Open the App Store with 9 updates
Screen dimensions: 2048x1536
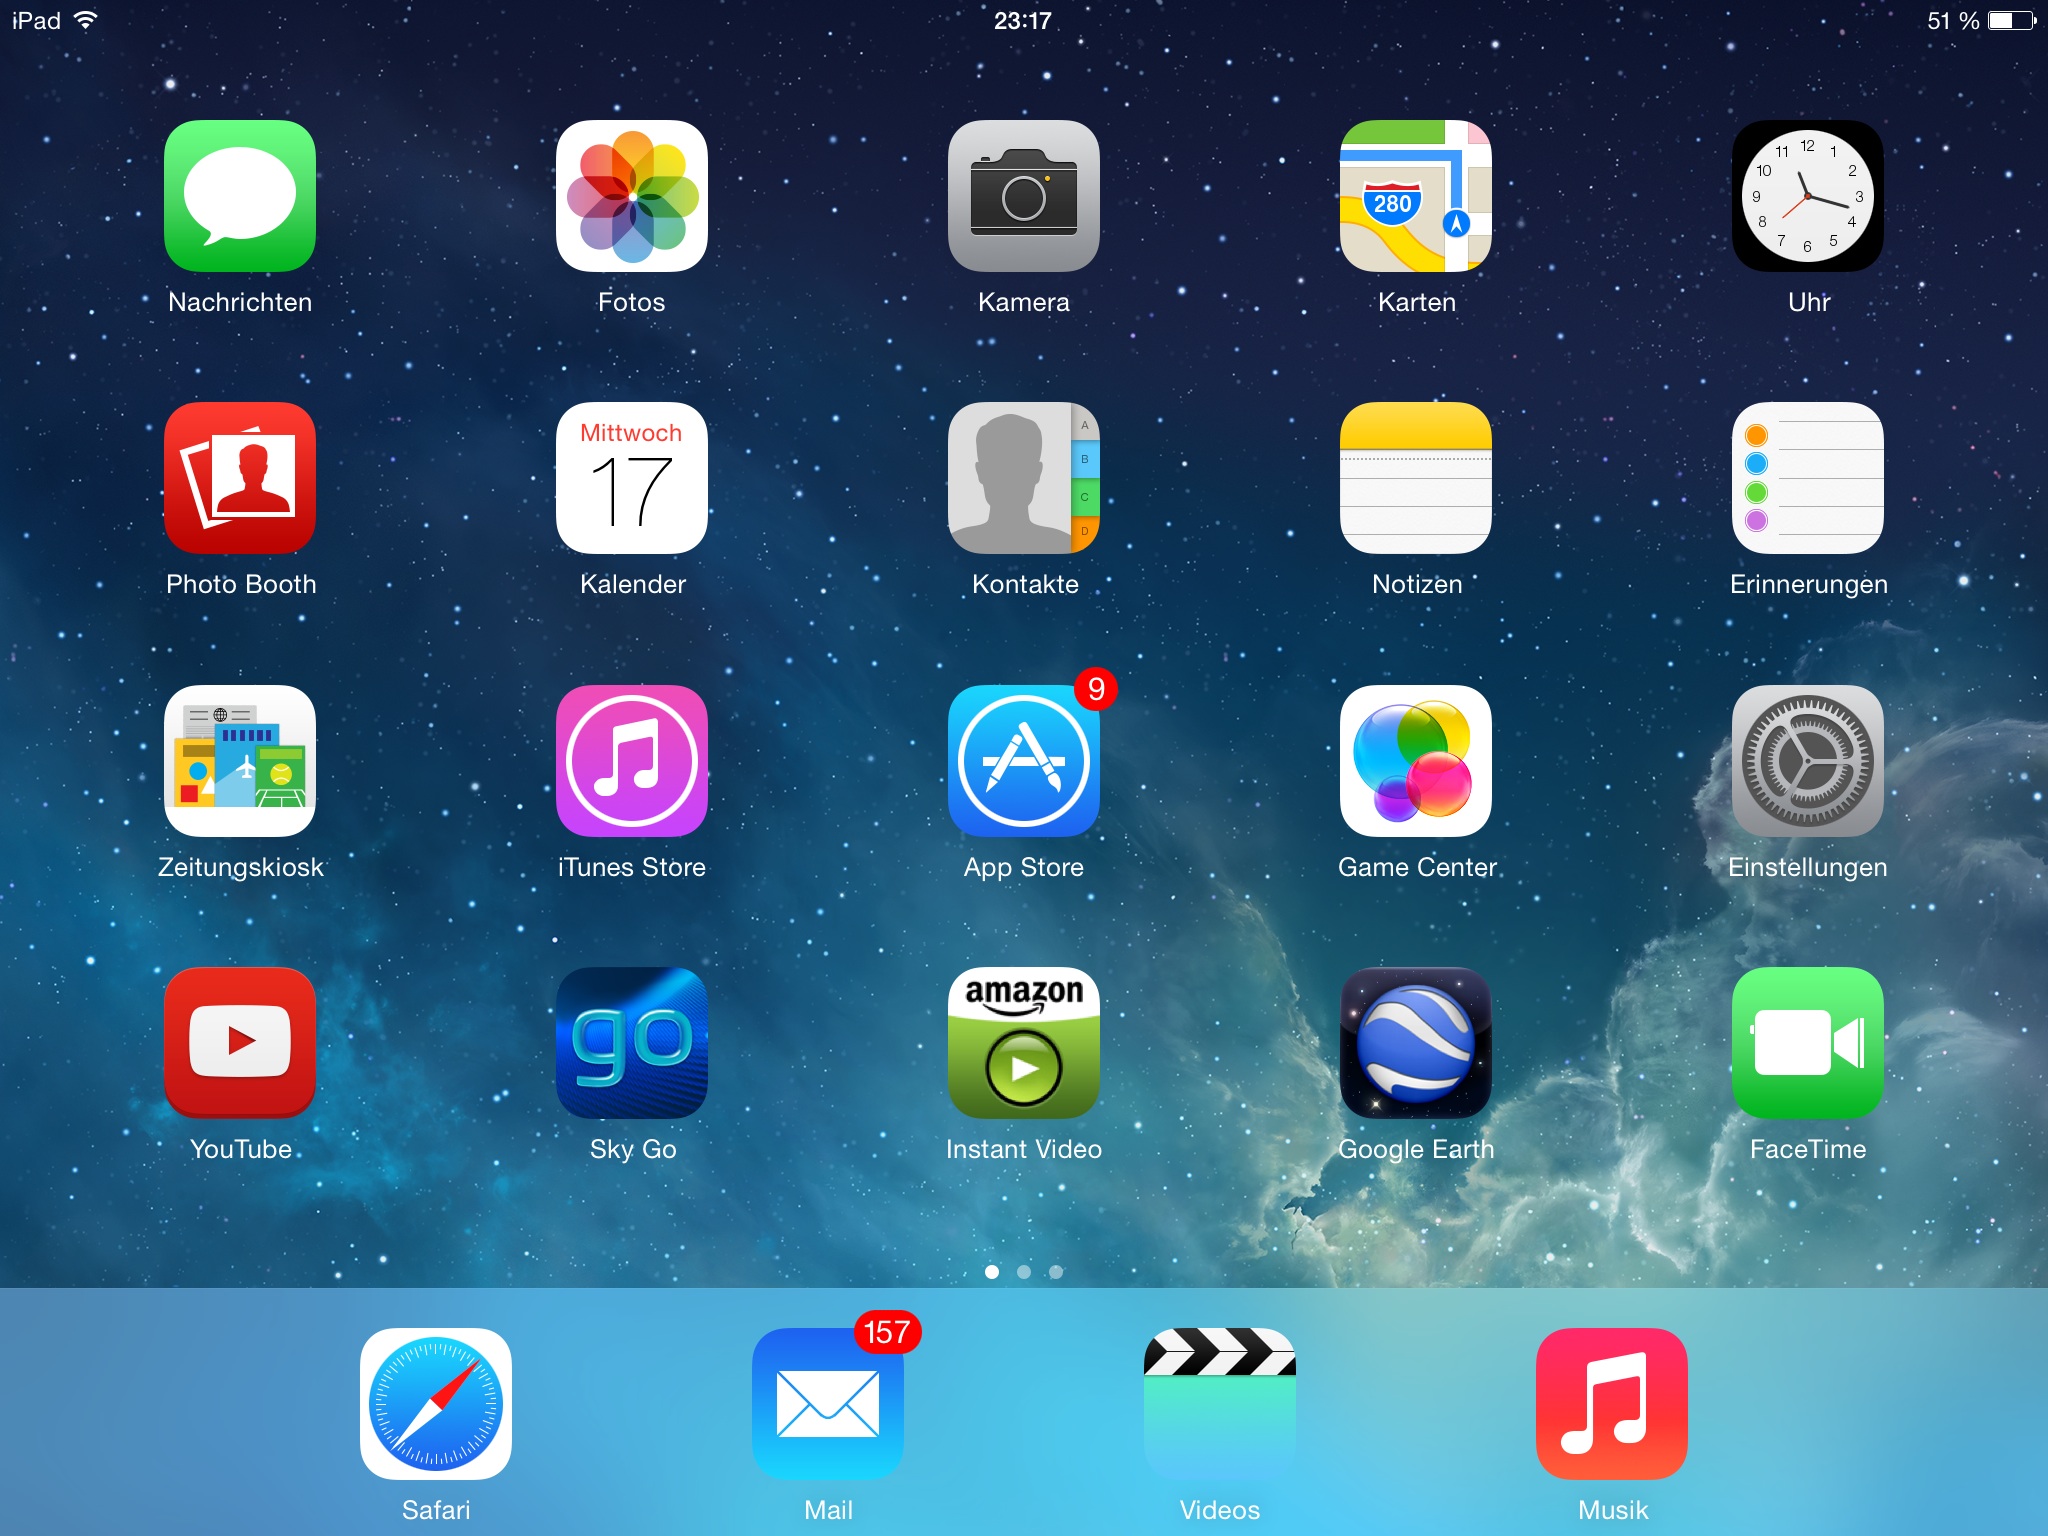click(x=1024, y=761)
